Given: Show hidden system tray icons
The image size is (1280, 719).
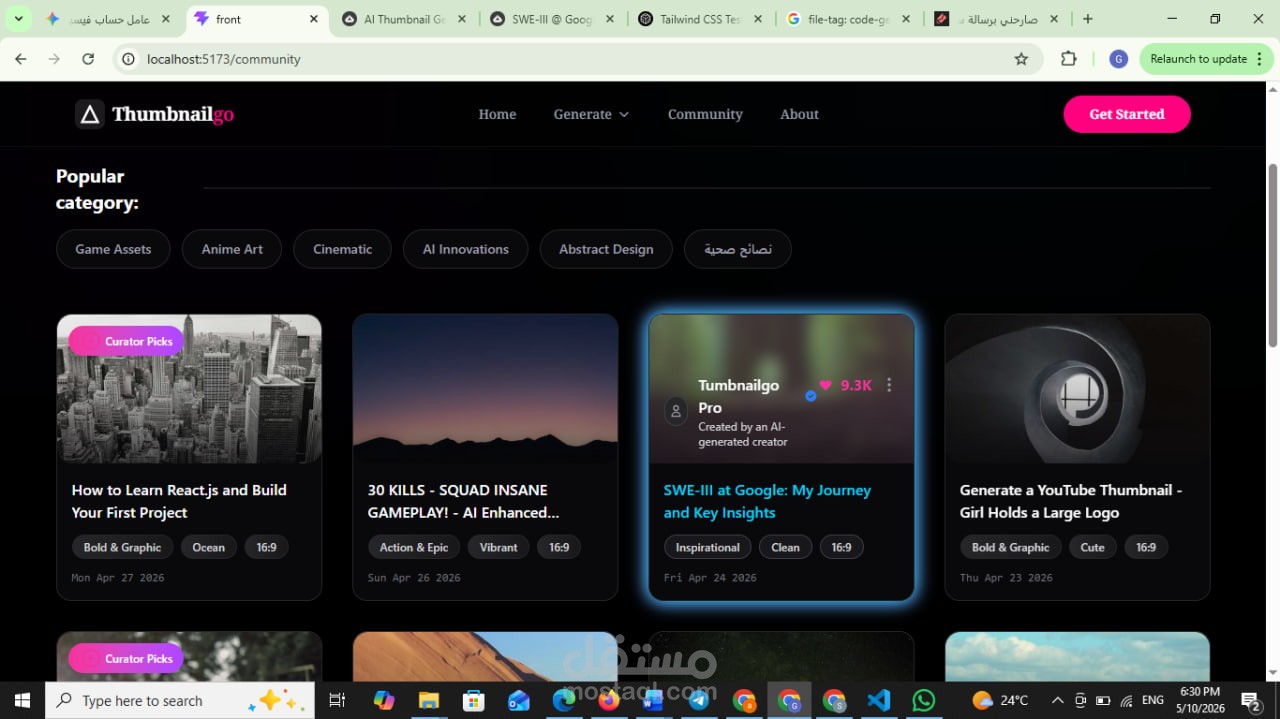Looking at the screenshot, I should click(x=1057, y=700).
